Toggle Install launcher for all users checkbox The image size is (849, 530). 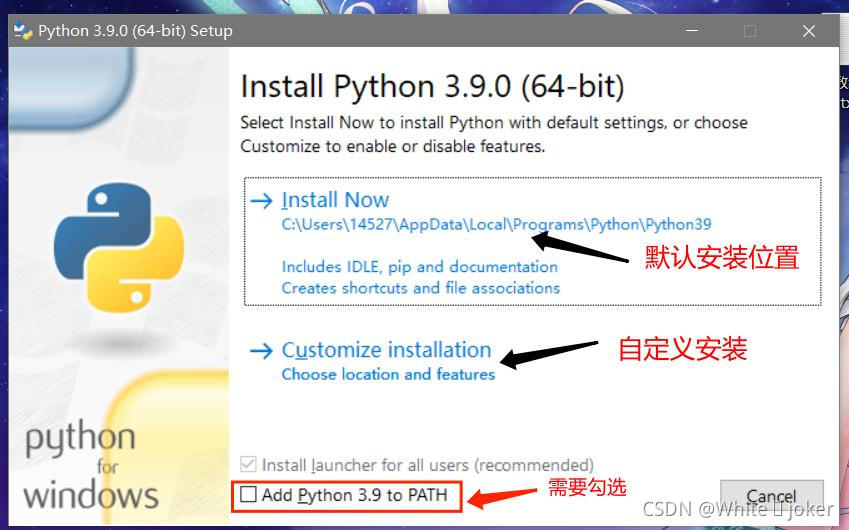248,464
